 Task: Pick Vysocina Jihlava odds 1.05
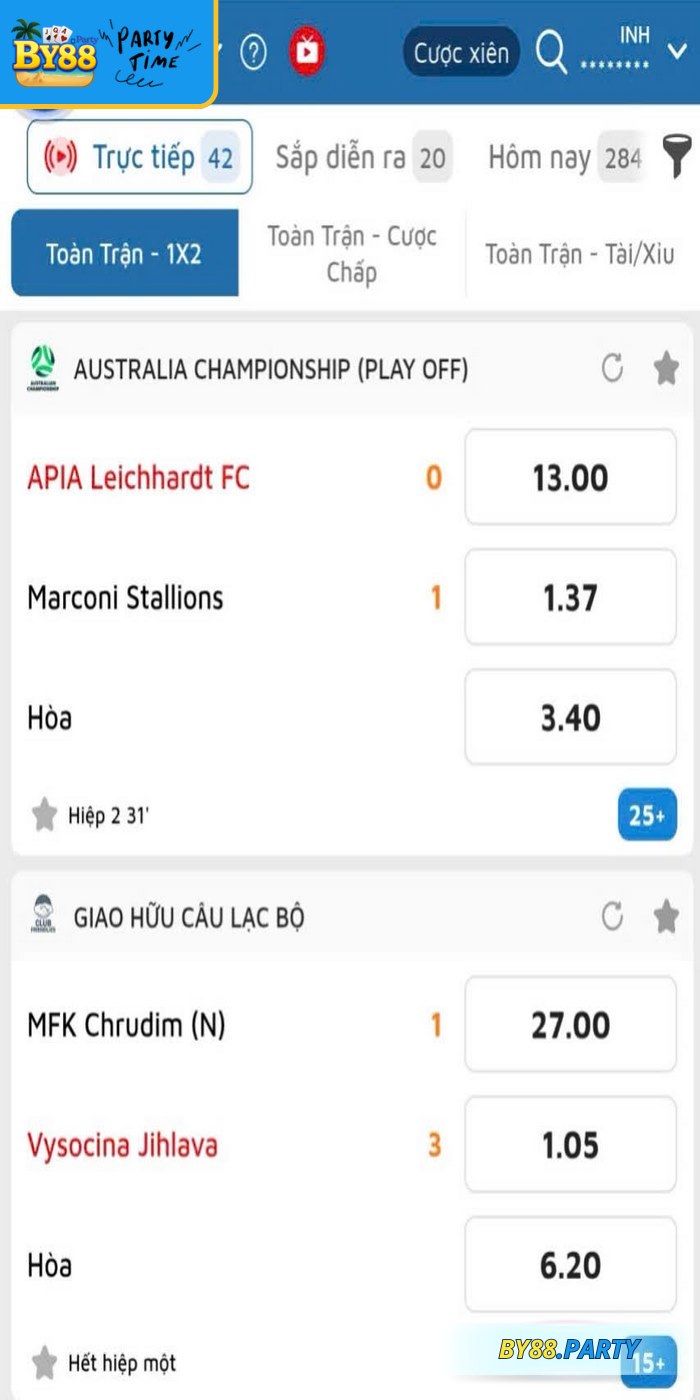pos(570,1145)
